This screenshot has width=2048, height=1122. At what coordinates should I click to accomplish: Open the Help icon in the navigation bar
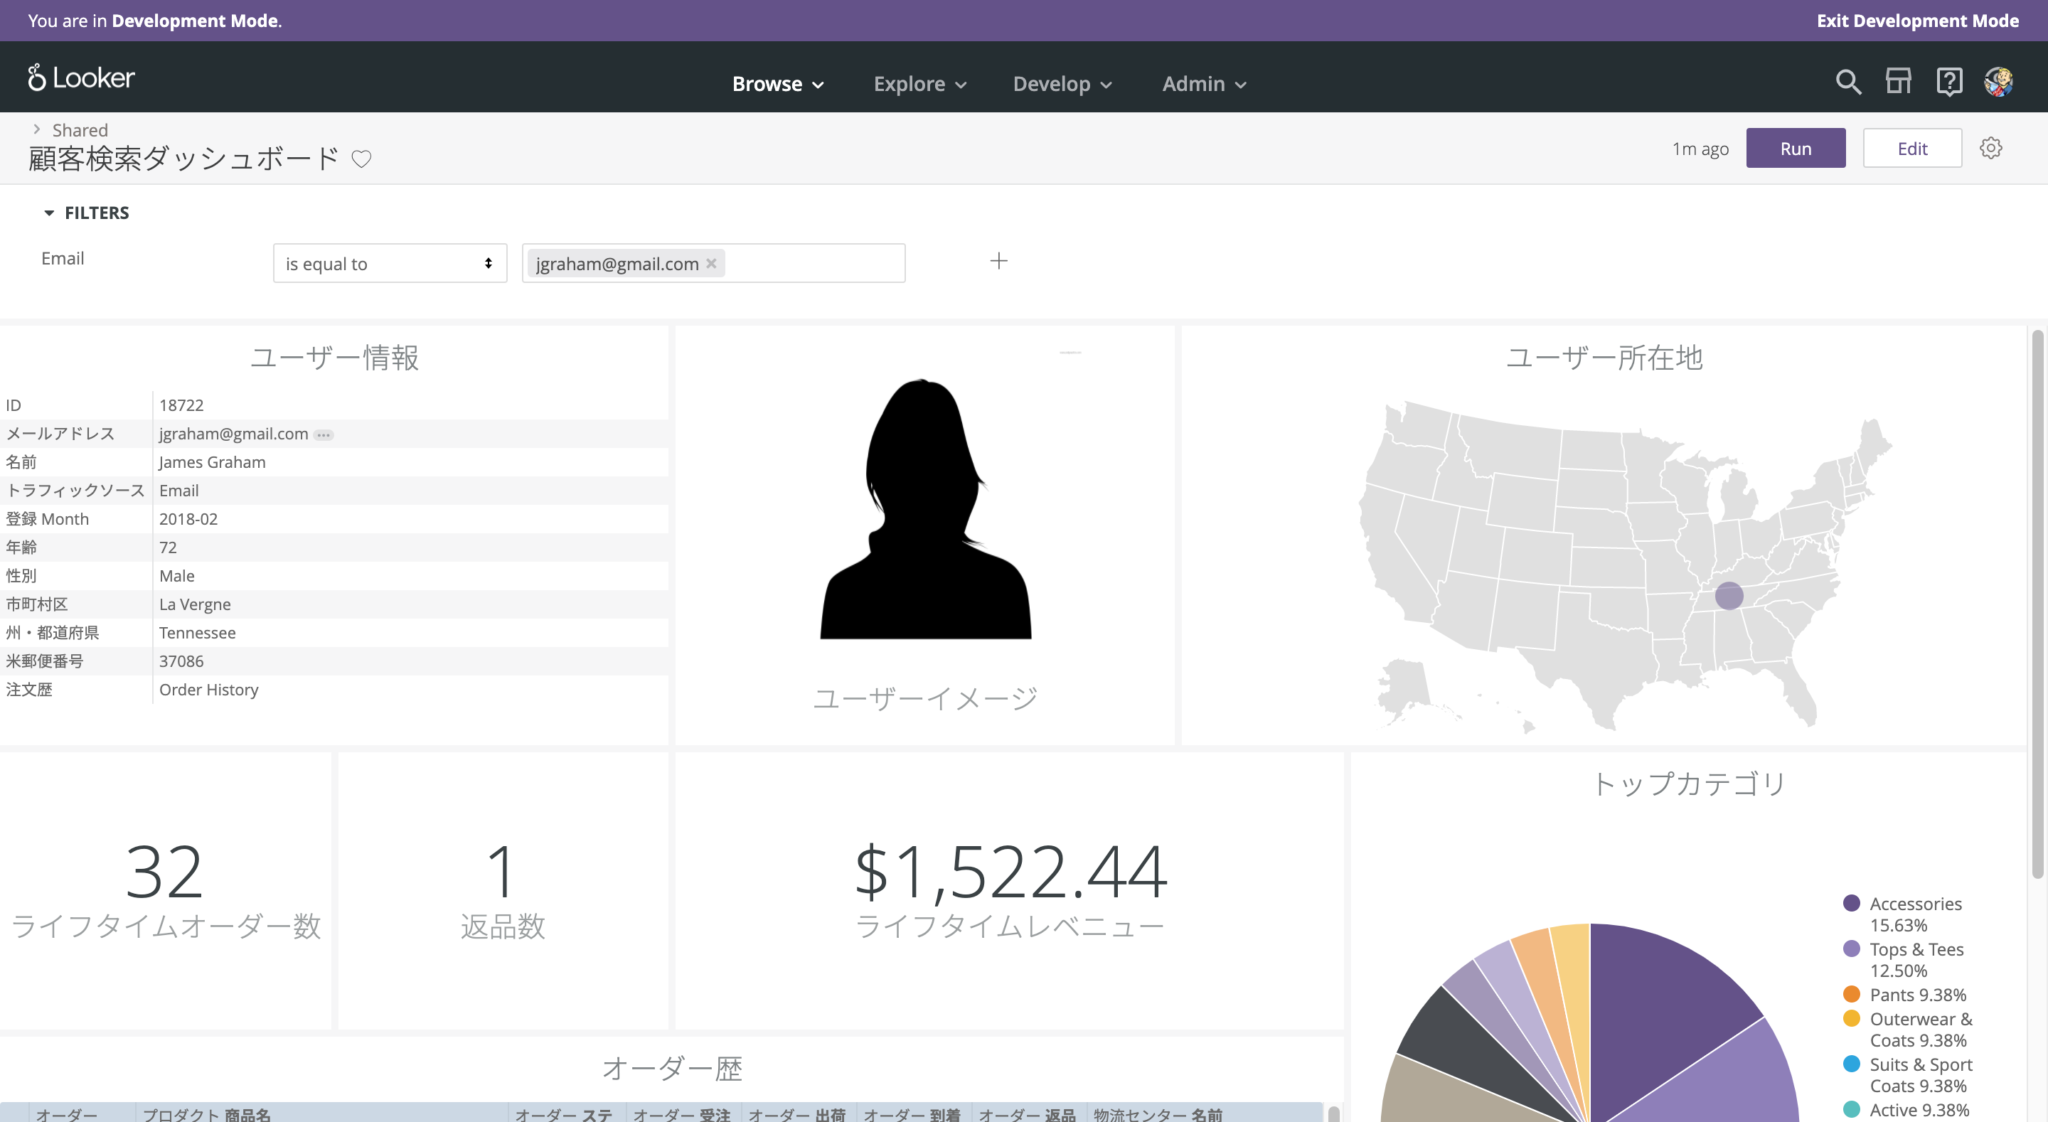click(x=1949, y=82)
